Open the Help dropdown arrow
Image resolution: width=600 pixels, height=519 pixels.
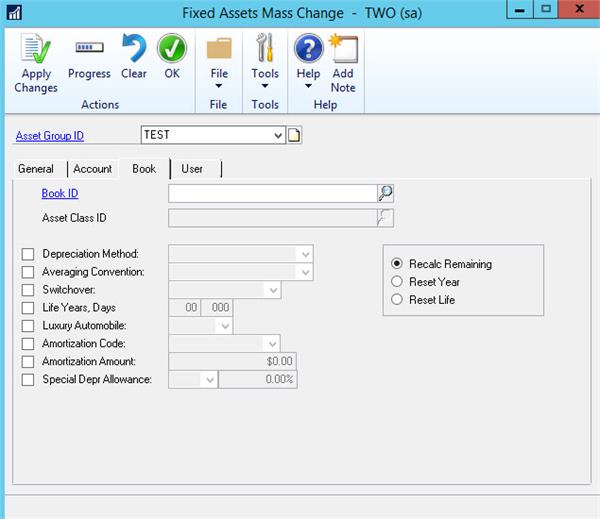308,87
